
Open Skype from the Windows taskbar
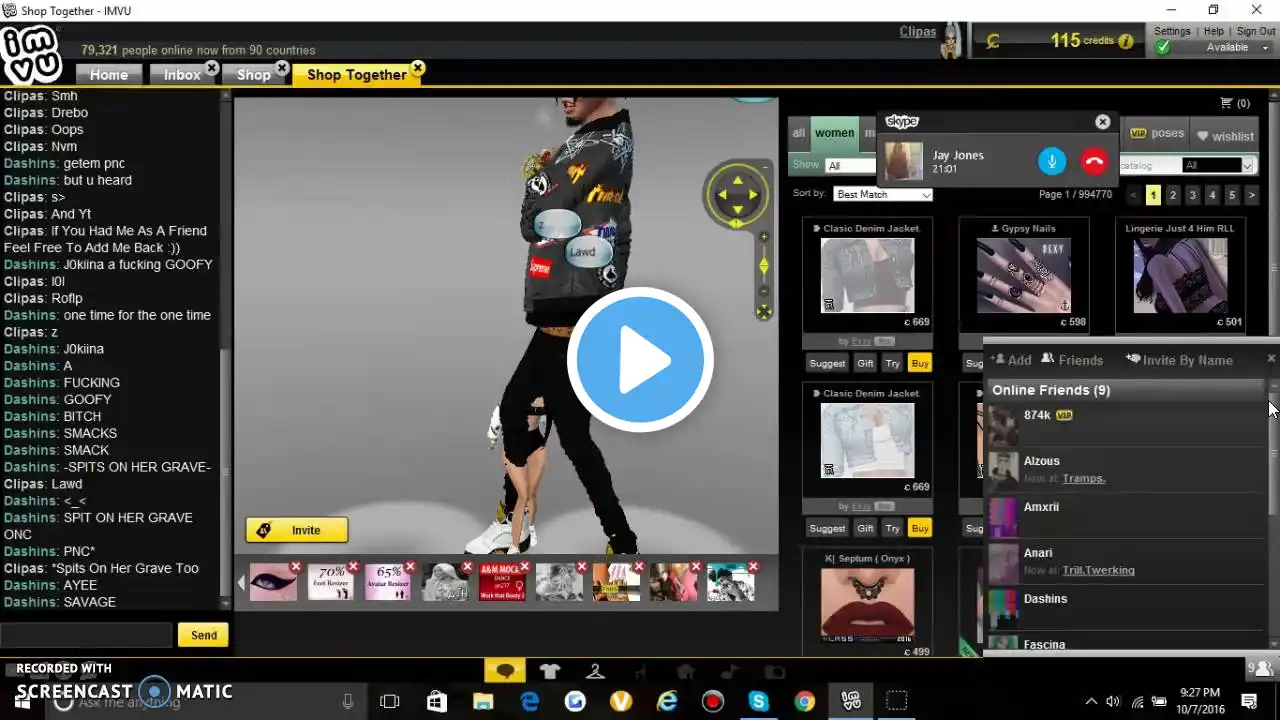point(758,701)
